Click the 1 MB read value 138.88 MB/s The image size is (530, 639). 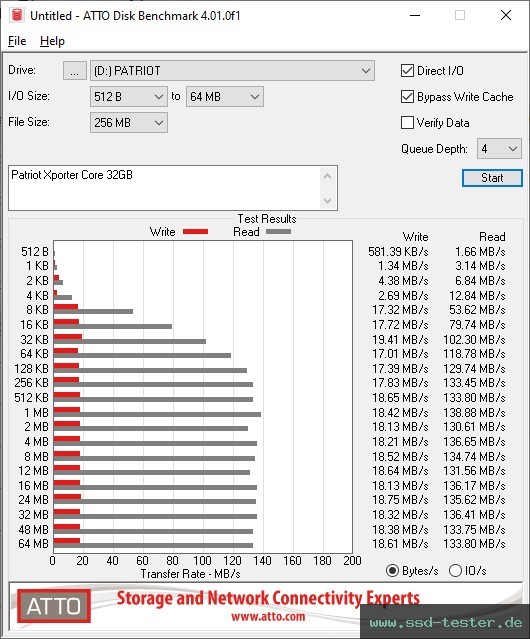474,412
